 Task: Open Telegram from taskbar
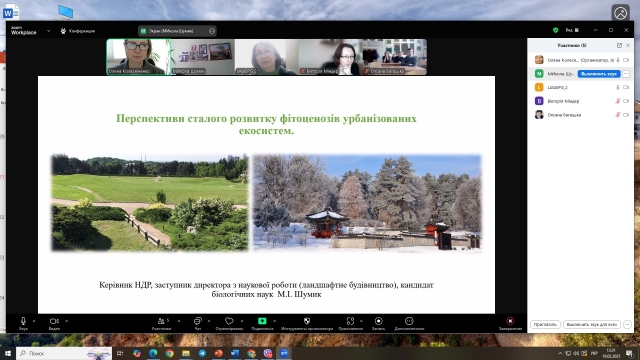[202, 353]
